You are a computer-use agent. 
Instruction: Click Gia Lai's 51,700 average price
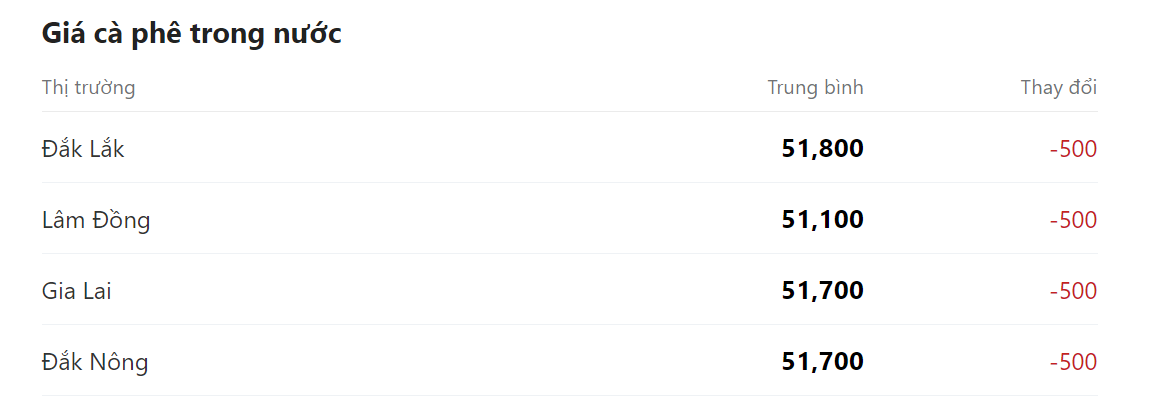coord(822,291)
